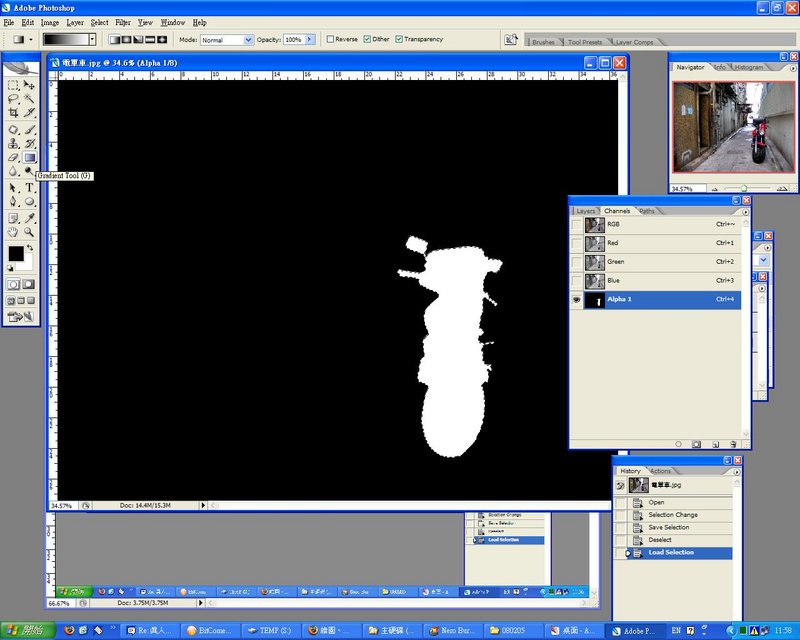The width and height of the screenshot is (800, 640).
Task: Select the Dodge tool
Action: point(29,171)
